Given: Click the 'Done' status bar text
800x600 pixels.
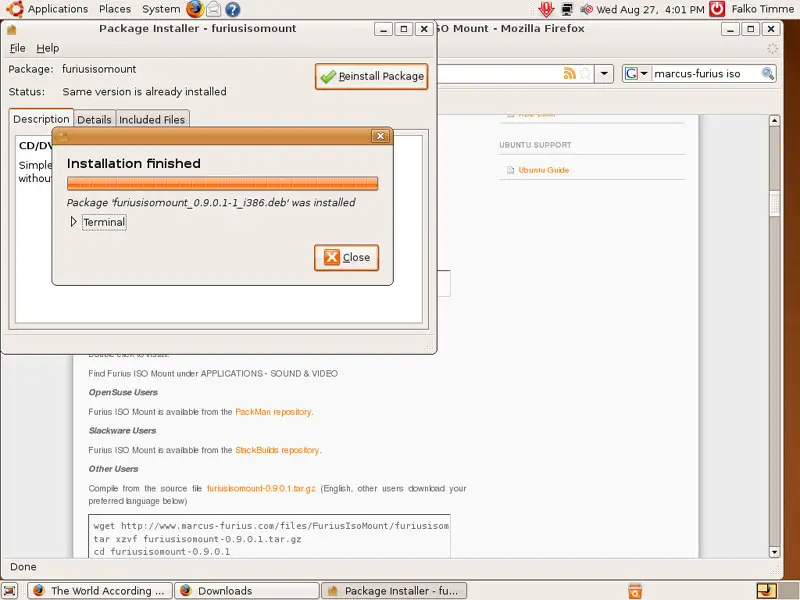Looking at the screenshot, I should (23, 567).
